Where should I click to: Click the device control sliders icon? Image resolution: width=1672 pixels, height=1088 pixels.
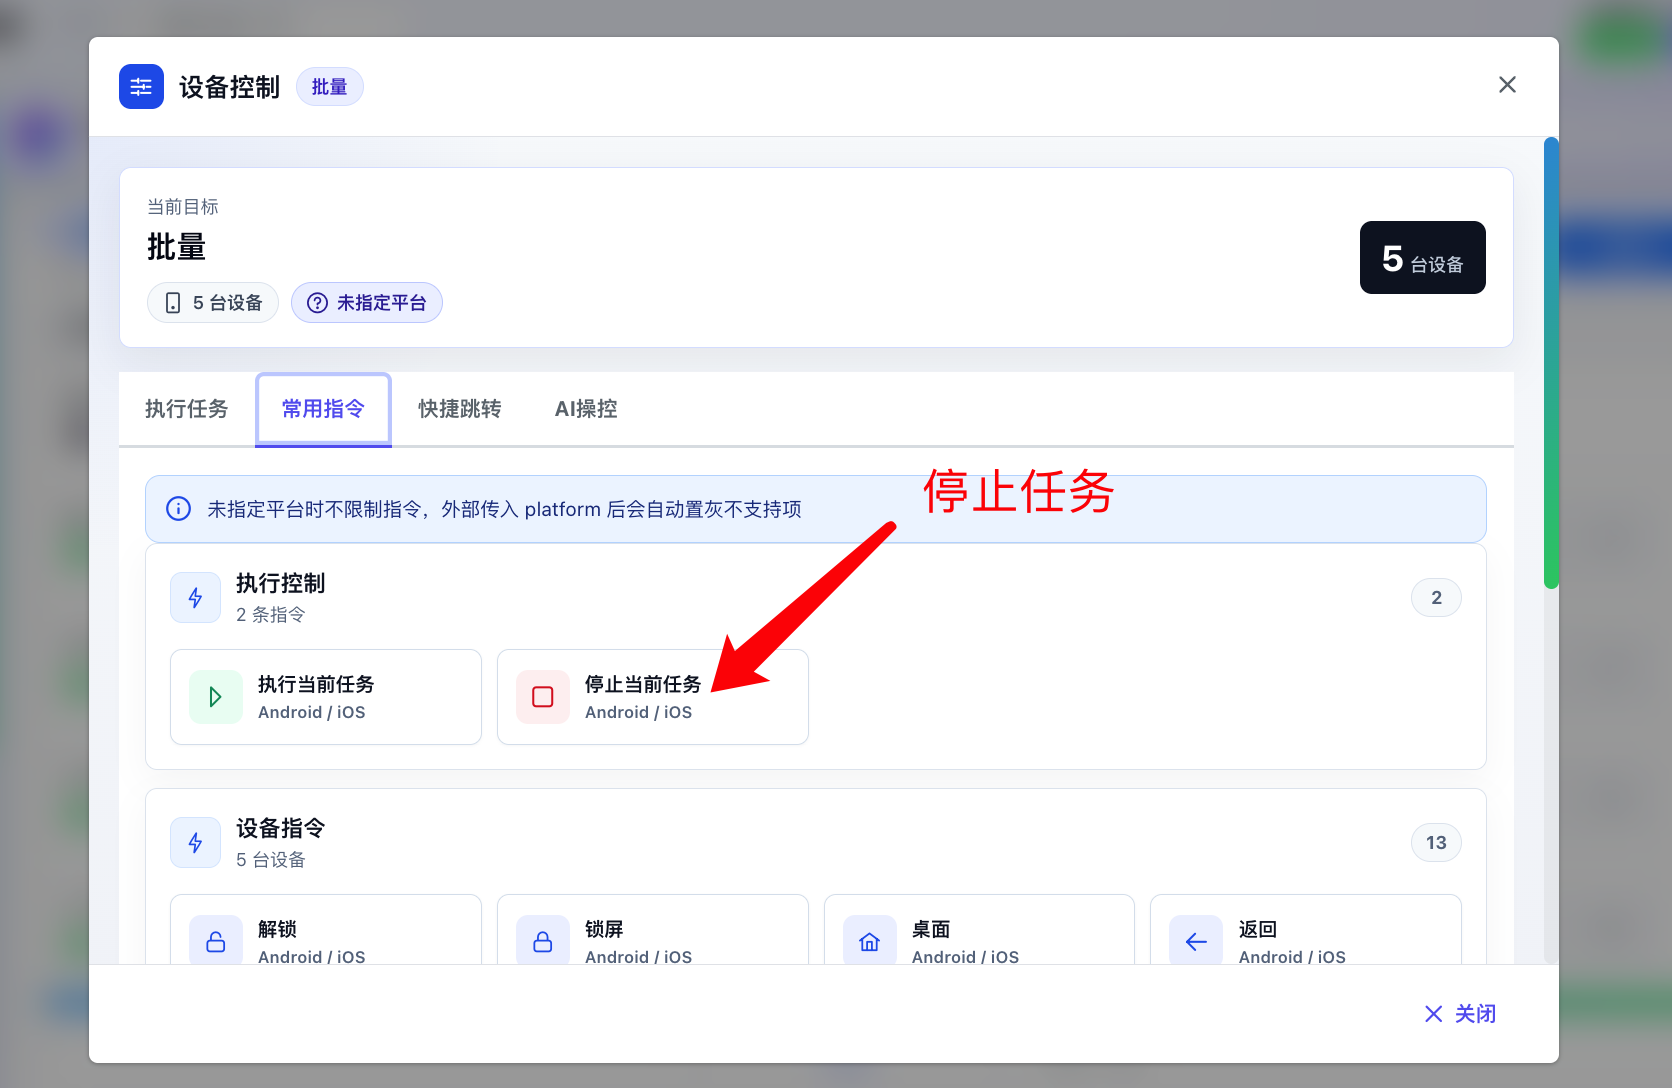tap(141, 86)
